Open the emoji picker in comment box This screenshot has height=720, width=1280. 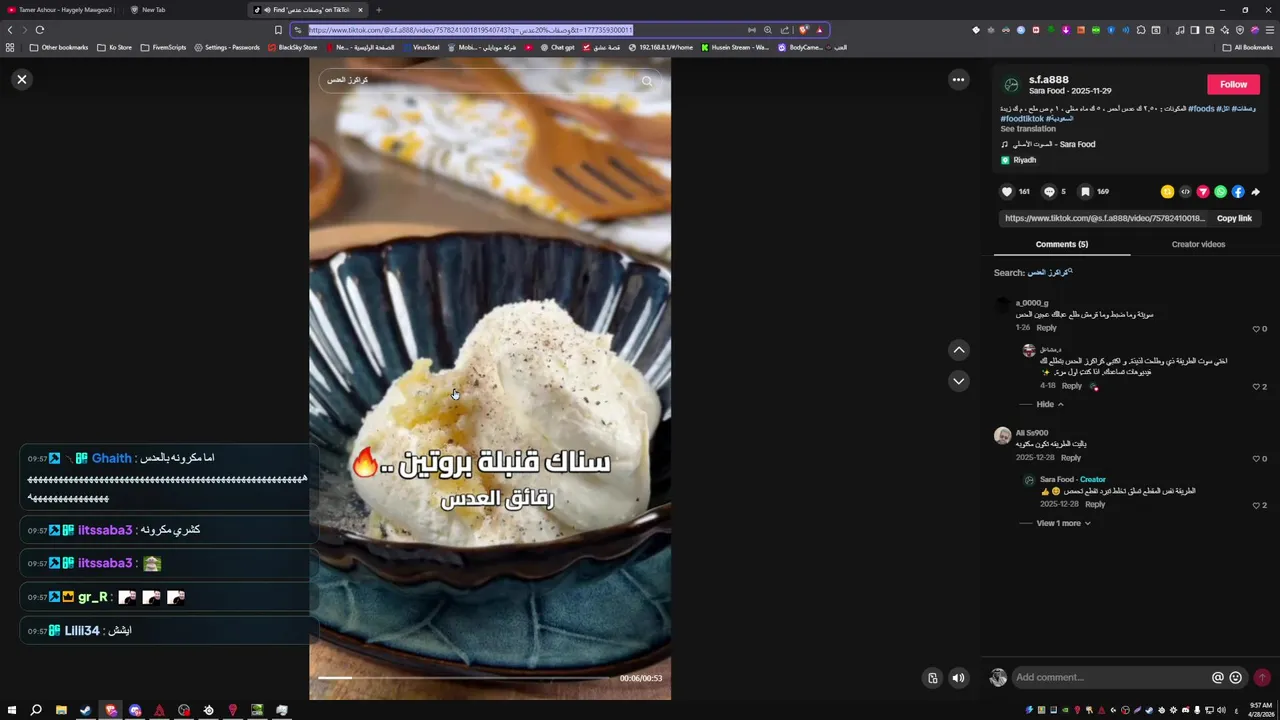(x=1236, y=677)
